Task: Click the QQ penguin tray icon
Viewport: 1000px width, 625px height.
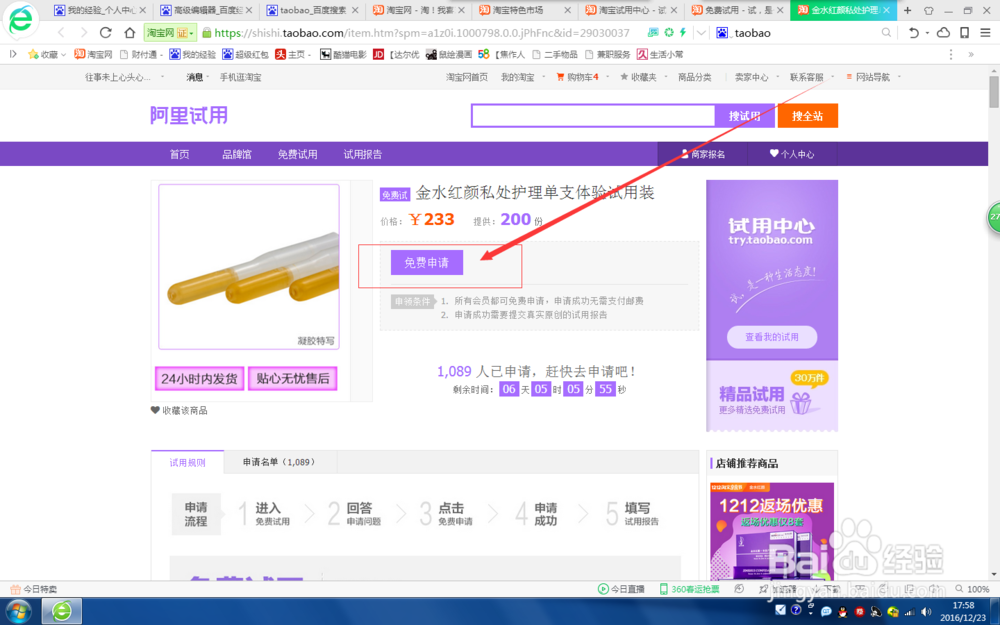Action: point(842,612)
